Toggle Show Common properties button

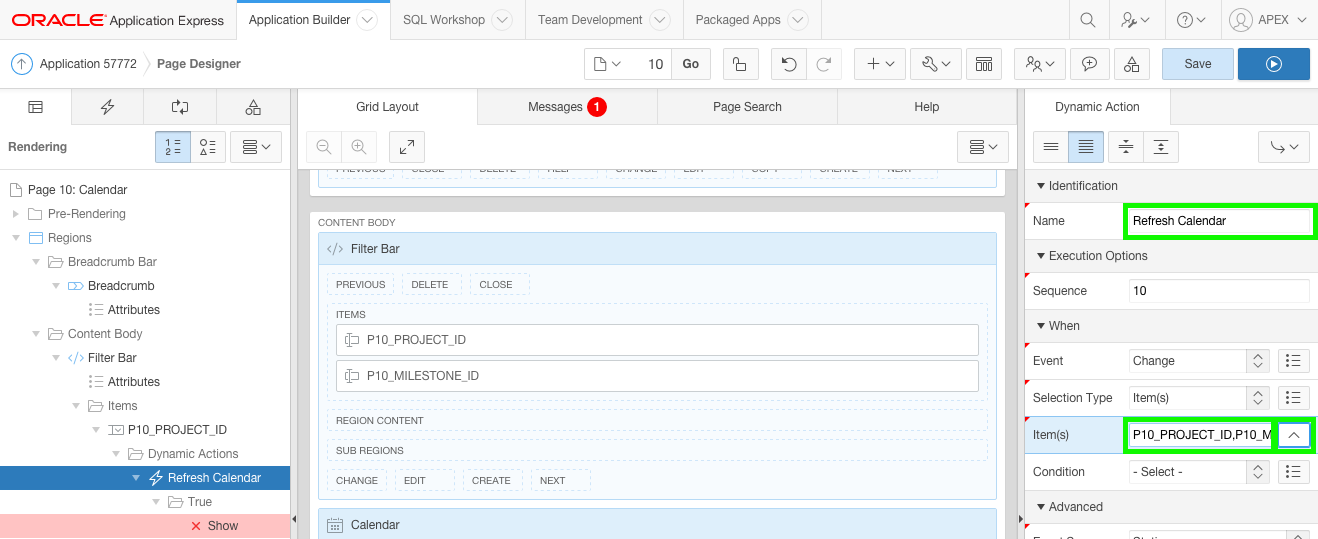pos(1051,147)
